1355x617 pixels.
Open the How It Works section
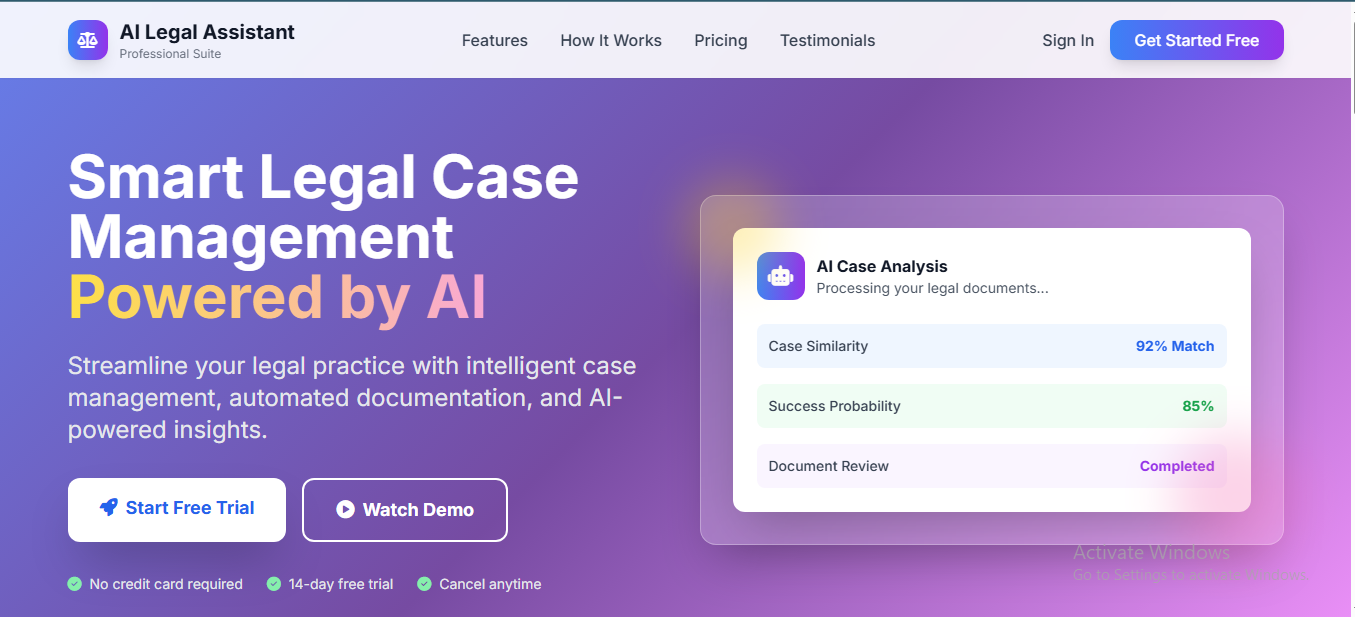pos(610,40)
